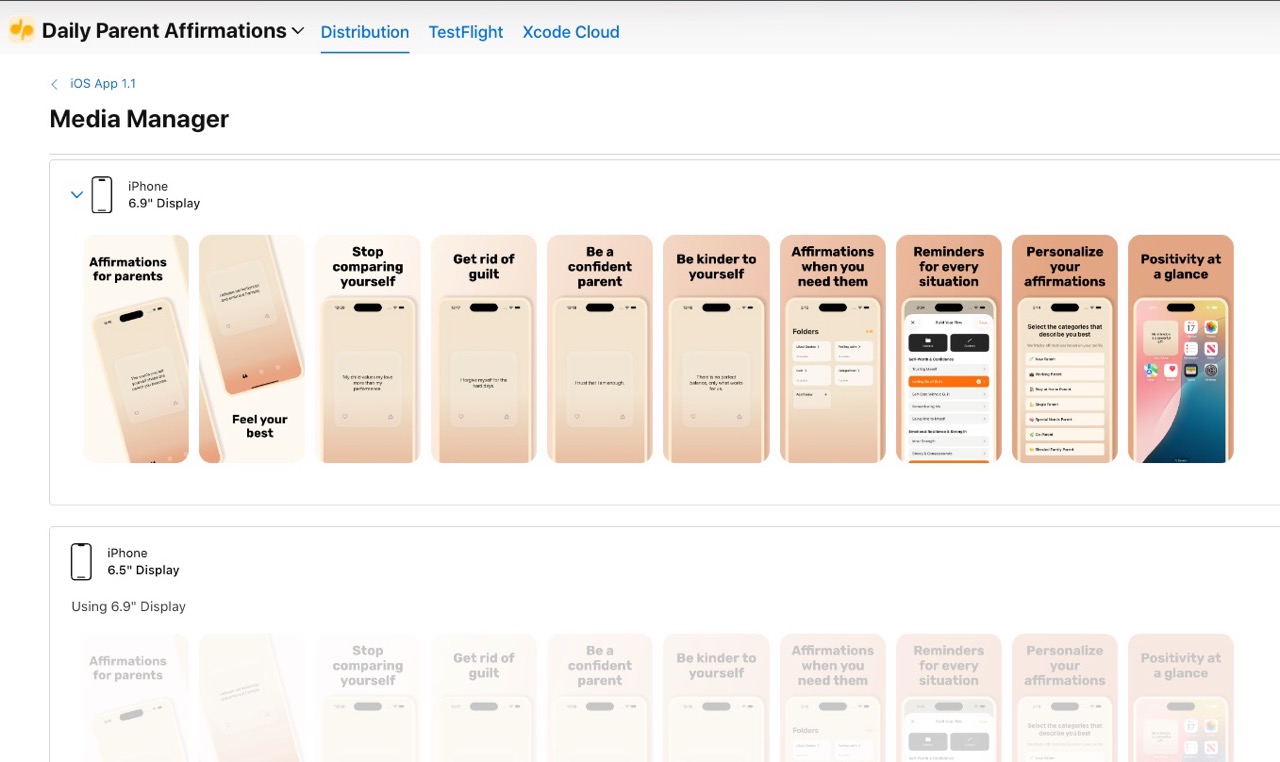Click the back chevron arrow icon
This screenshot has width=1280, height=762.
pos(55,85)
